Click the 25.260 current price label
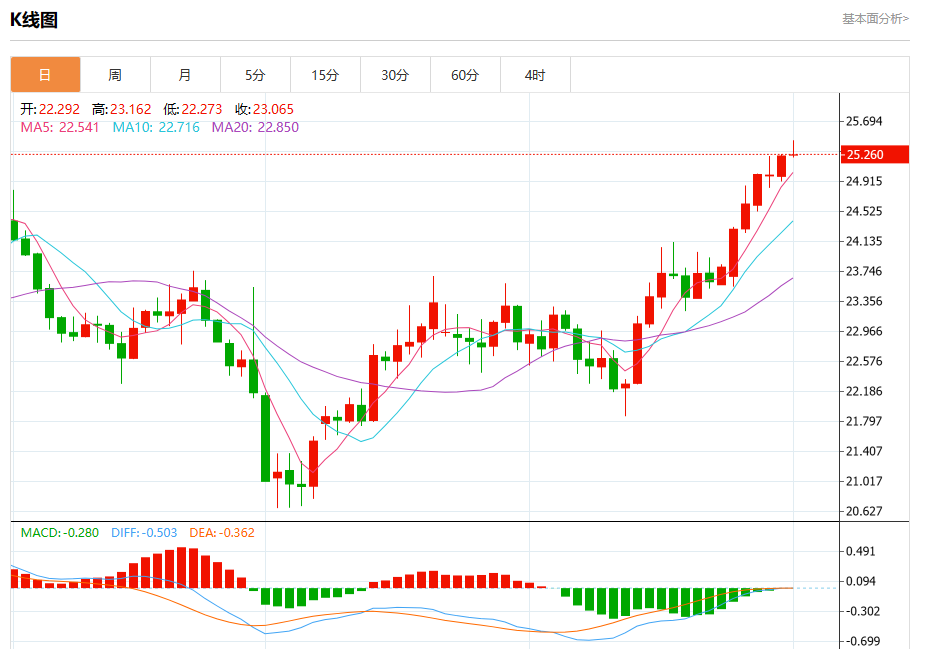The height and width of the screenshot is (649, 925). [x=874, y=155]
